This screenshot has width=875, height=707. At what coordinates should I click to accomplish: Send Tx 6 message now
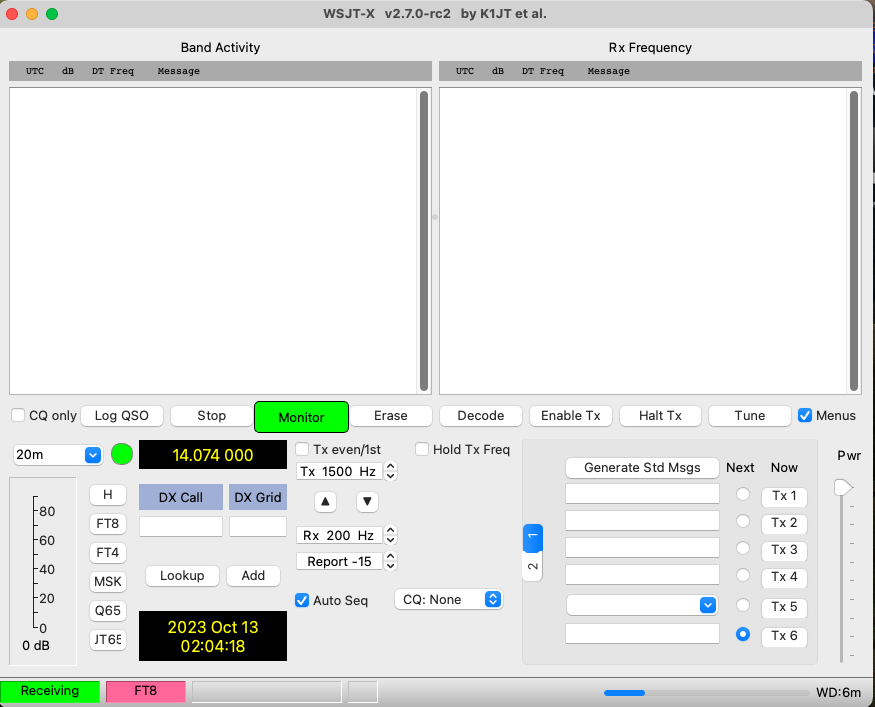coord(784,636)
